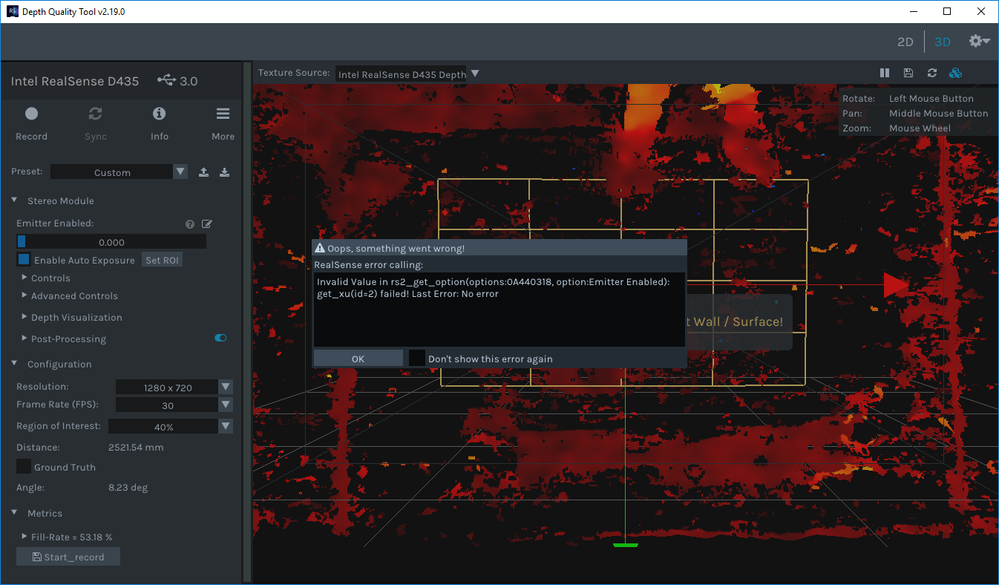The image size is (999, 585).
Task: Open the settings gear menu
Action: pos(979,41)
